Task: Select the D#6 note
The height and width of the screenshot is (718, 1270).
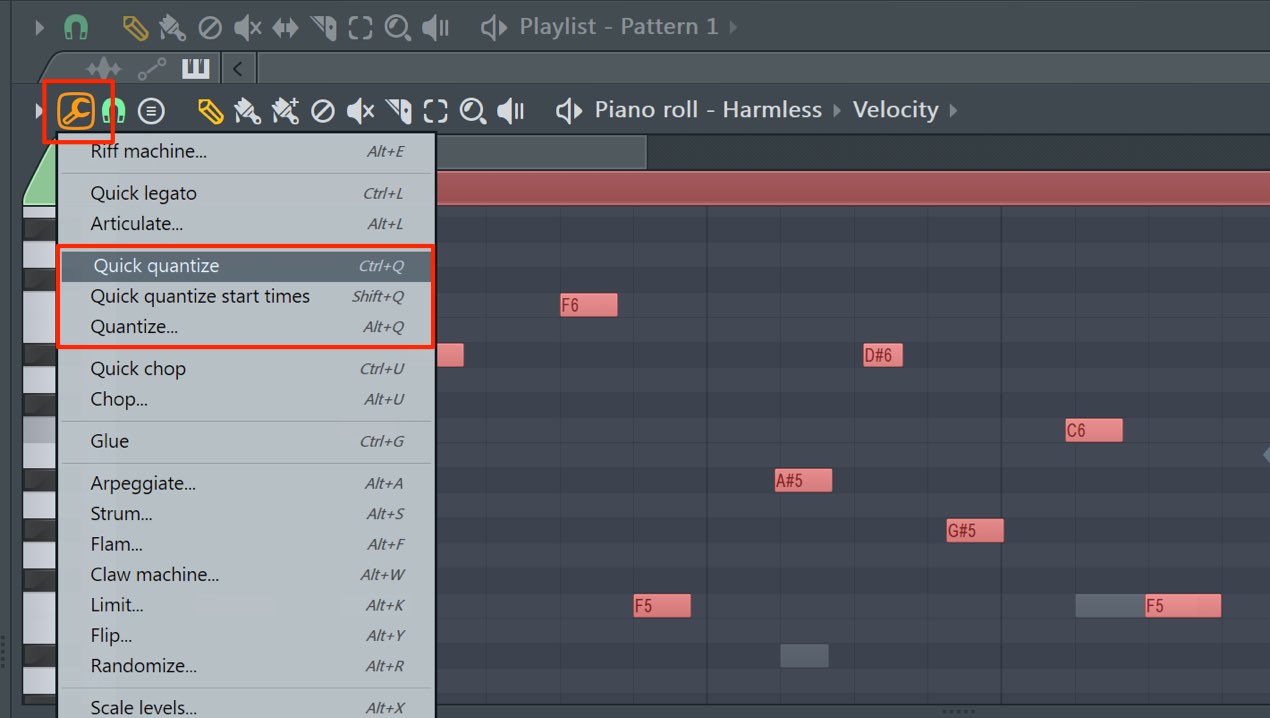Action: [x=883, y=355]
